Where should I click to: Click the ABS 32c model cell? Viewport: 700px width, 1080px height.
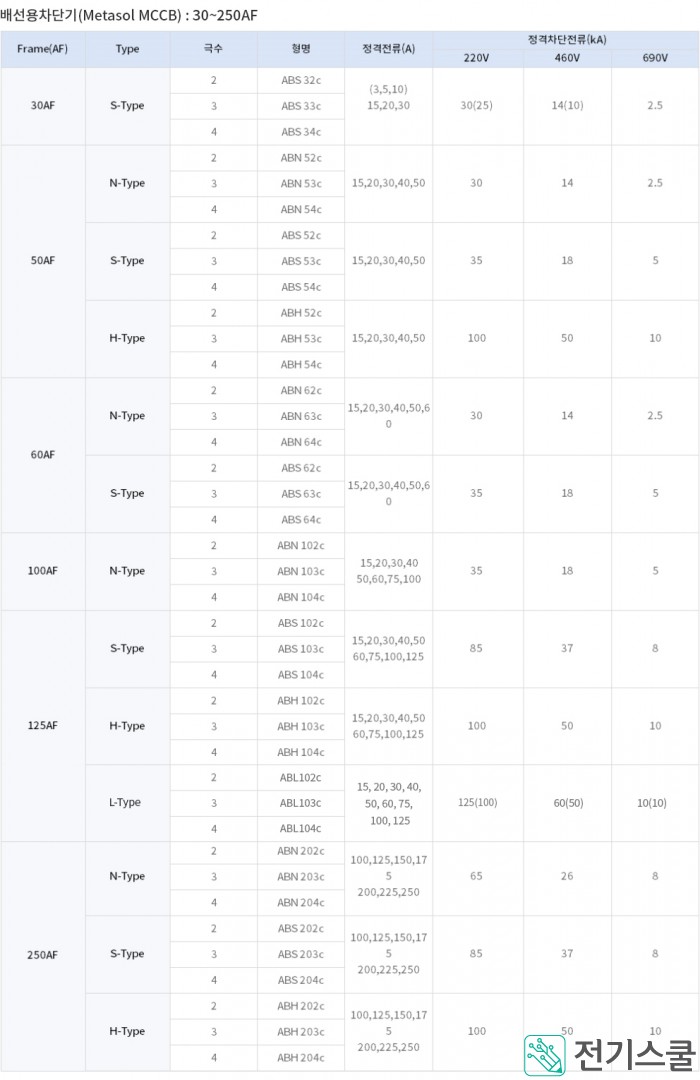coord(301,80)
